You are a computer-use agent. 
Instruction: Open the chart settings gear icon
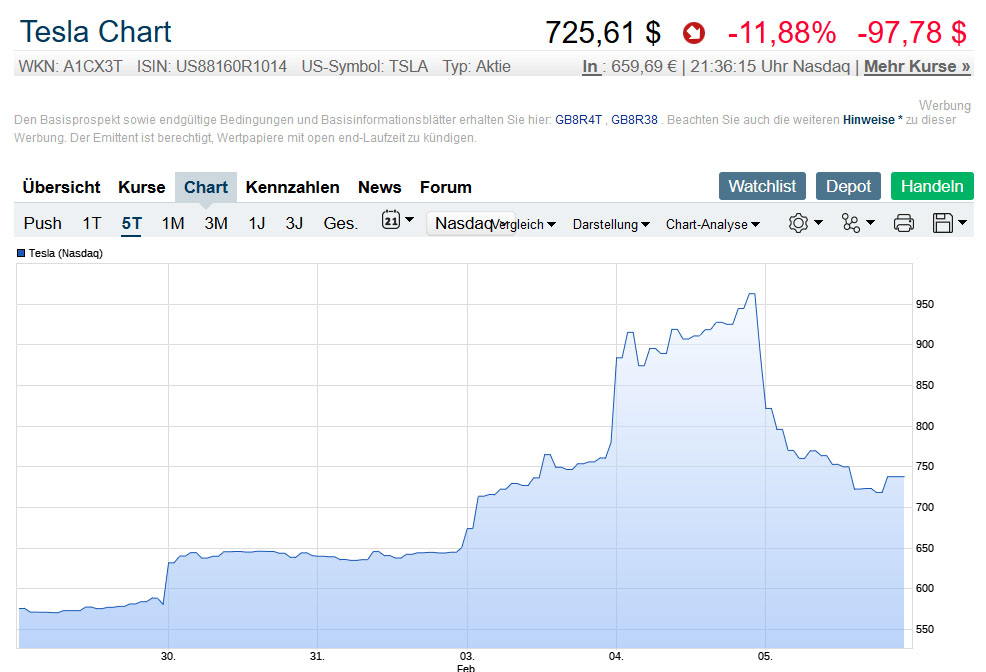(x=798, y=223)
